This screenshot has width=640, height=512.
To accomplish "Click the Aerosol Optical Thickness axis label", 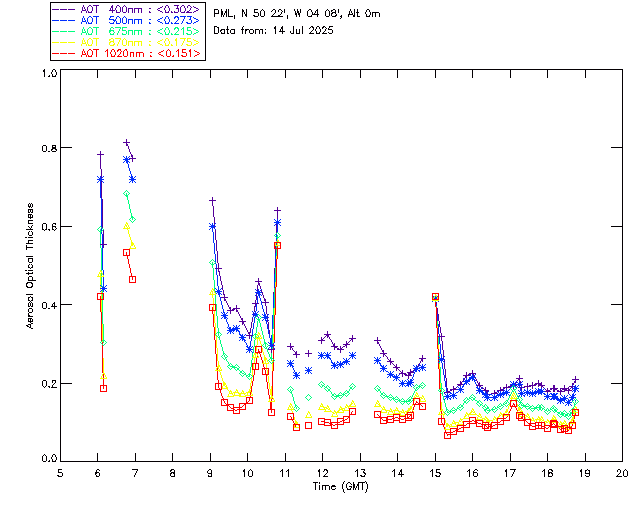I will 30,266.
